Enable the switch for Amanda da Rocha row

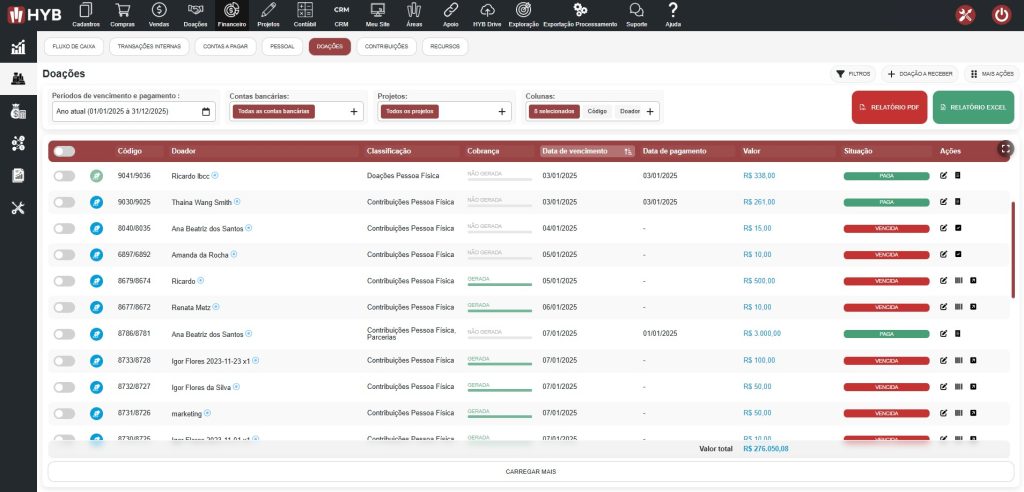(64, 254)
